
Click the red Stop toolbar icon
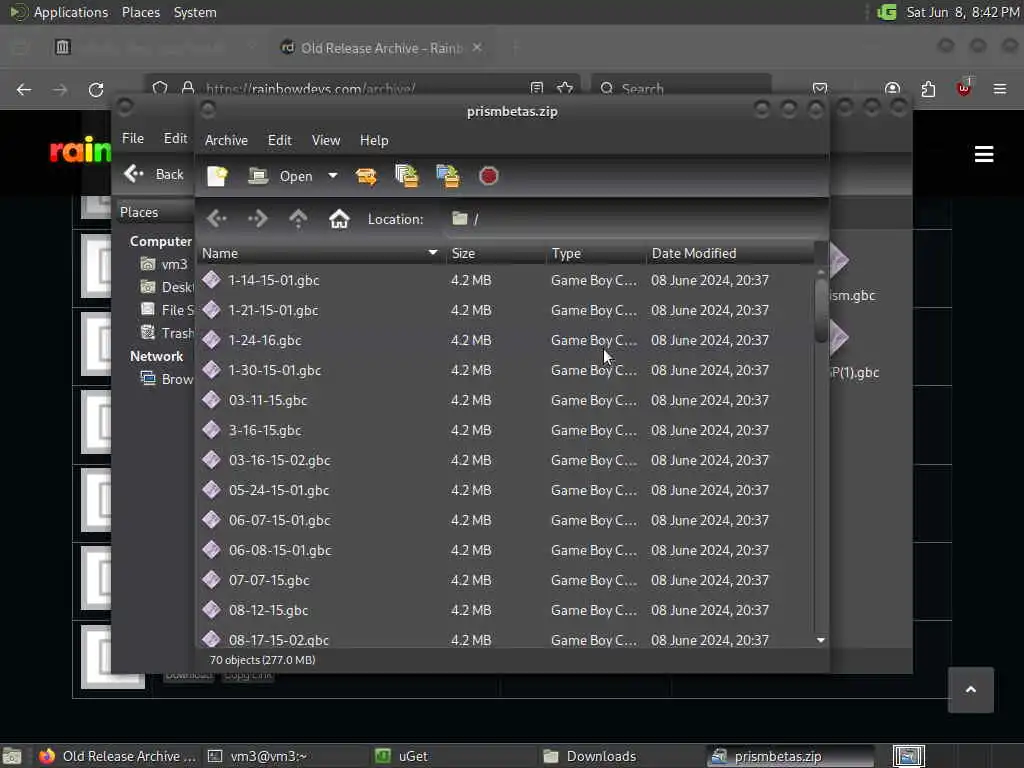coord(488,176)
